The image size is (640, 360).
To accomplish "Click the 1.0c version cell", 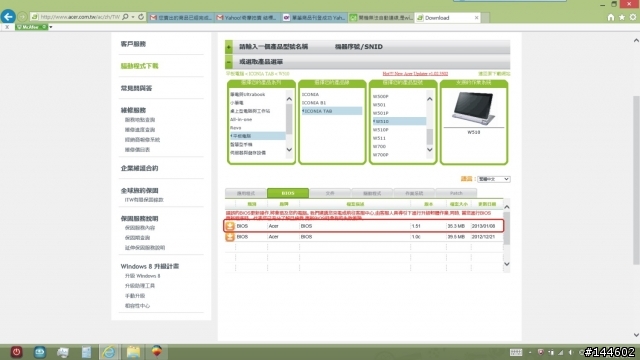I will pyautogui.click(x=416, y=237).
